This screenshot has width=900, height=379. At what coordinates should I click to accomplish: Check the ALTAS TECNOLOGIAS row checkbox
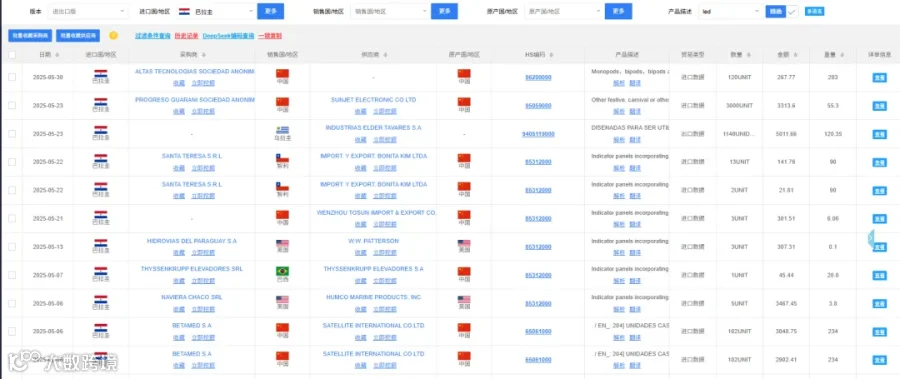[12, 77]
